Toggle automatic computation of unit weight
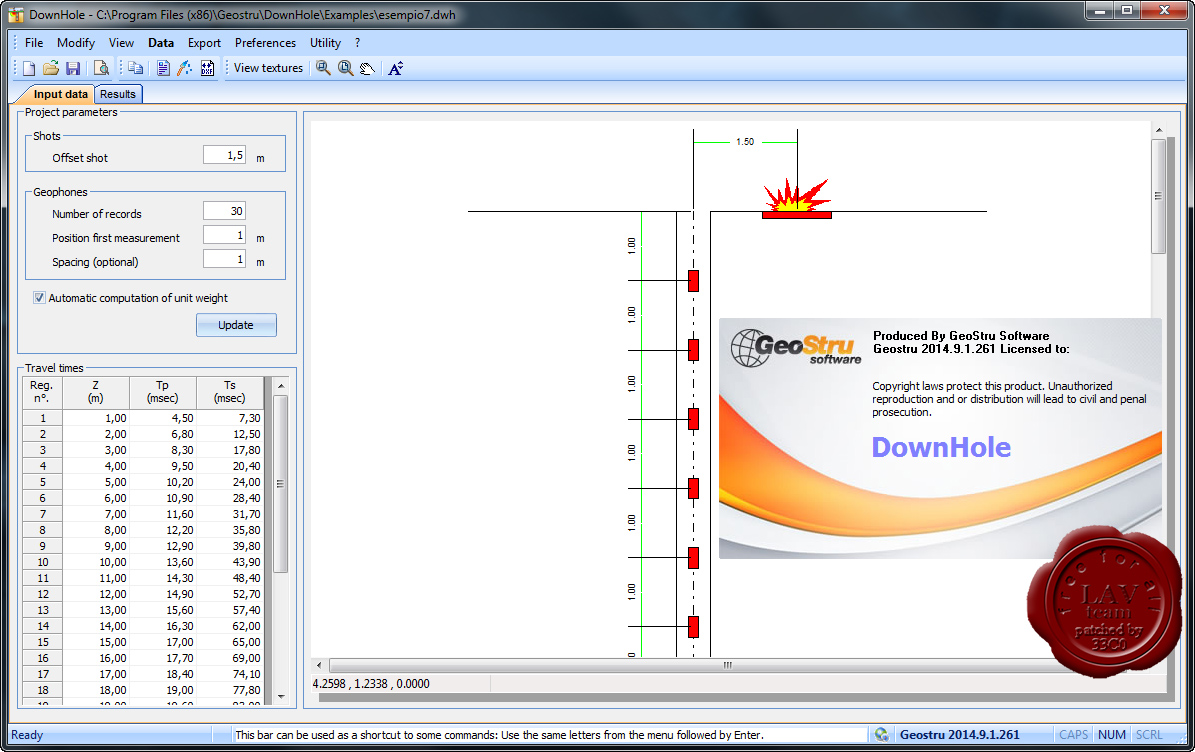The width and height of the screenshot is (1195, 752). pyautogui.click(x=39, y=298)
